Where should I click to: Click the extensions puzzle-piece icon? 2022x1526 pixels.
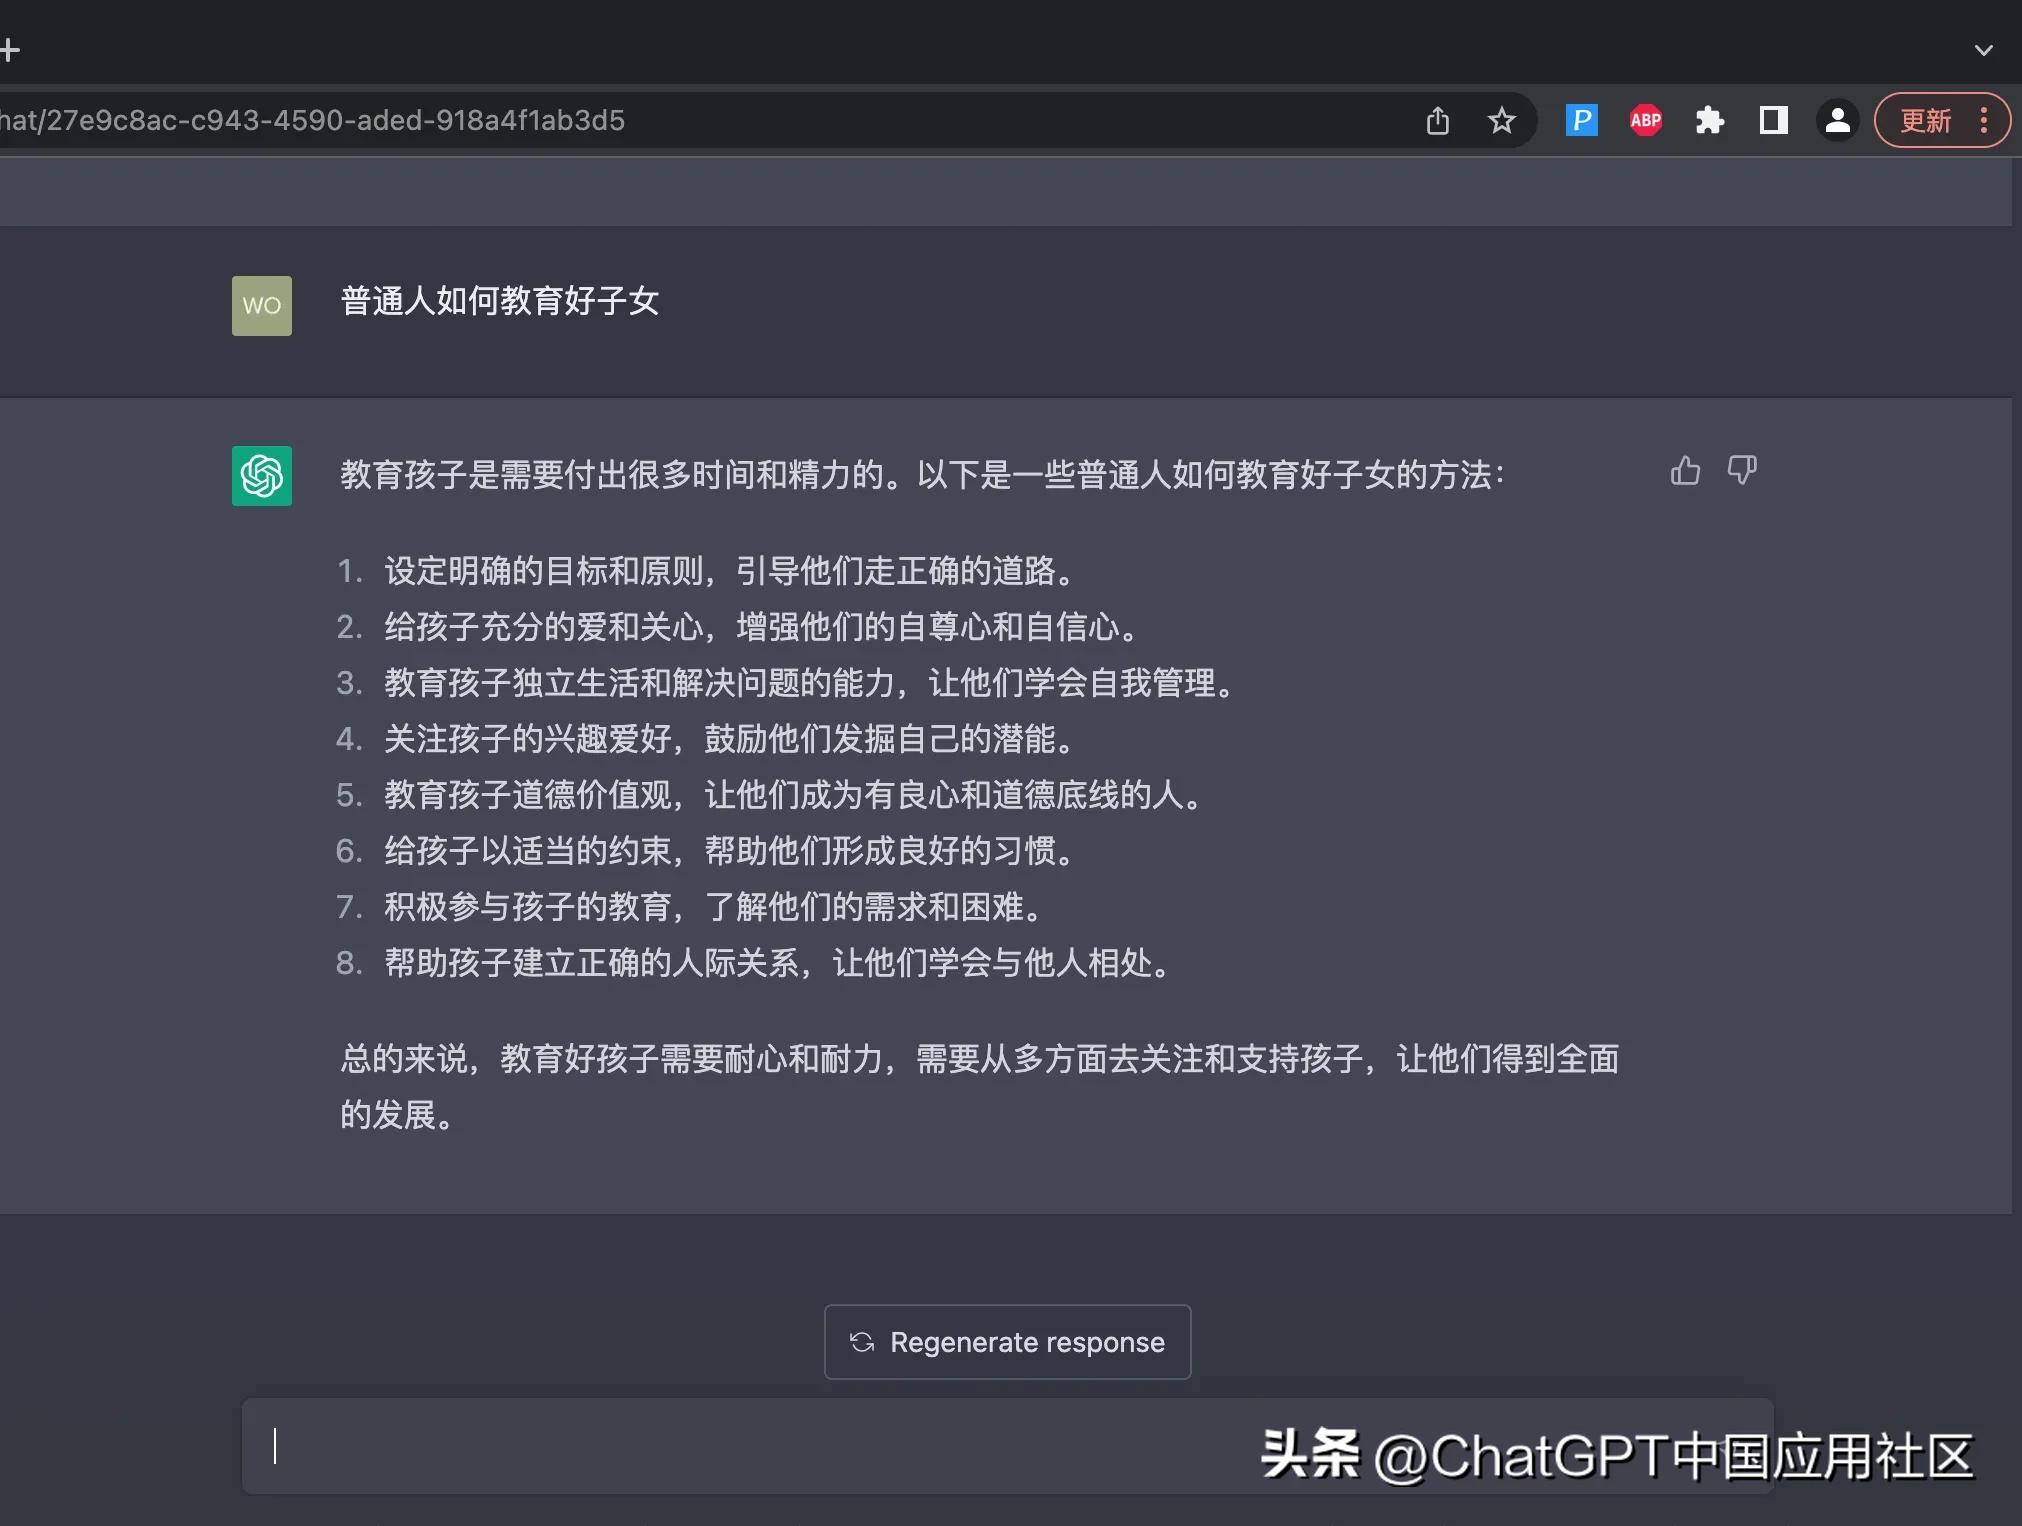tap(1710, 120)
